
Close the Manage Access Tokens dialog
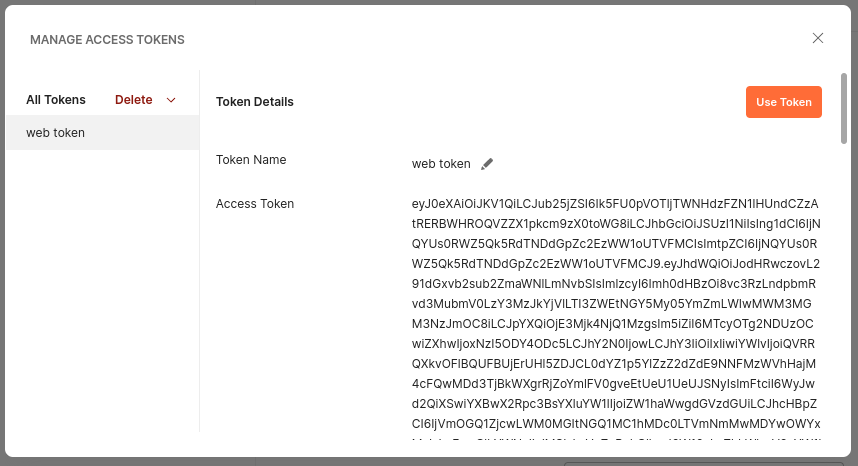click(x=818, y=38)
